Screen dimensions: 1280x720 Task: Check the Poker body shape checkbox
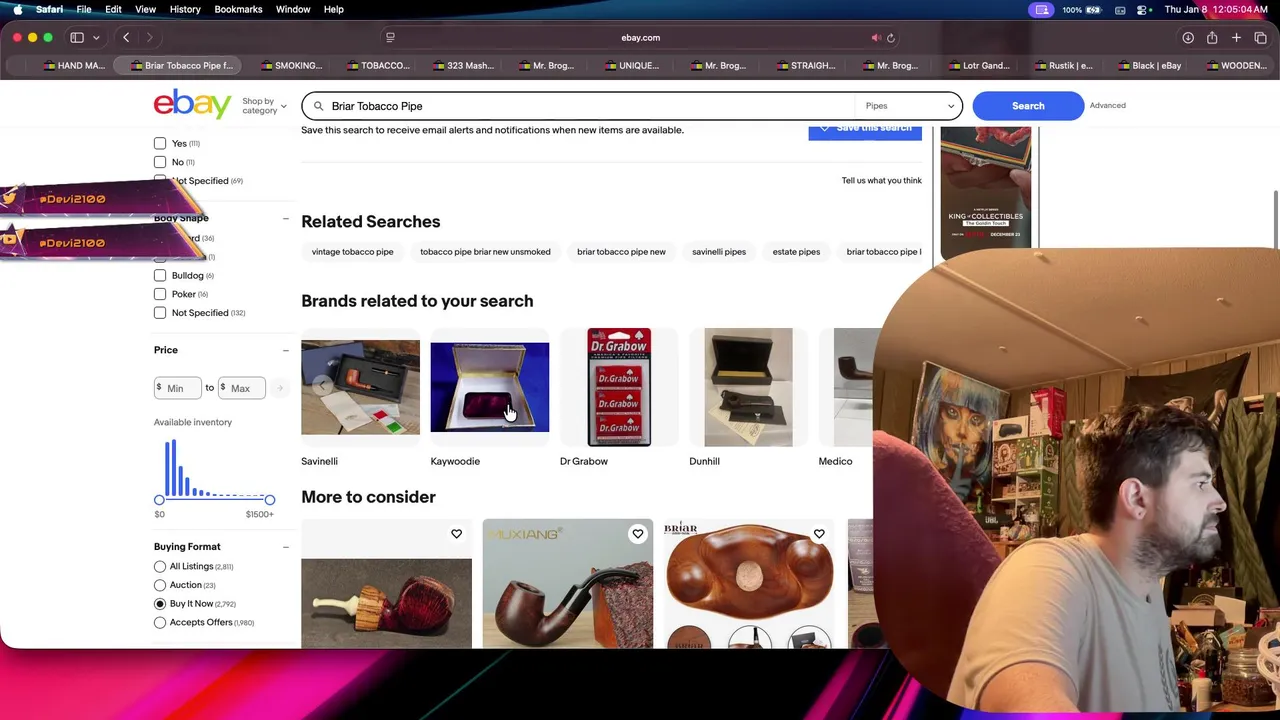160,294
